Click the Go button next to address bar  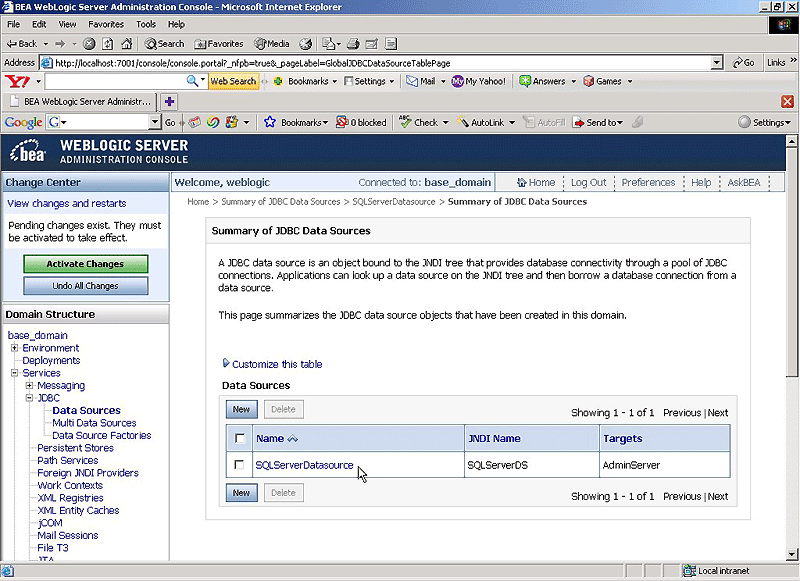[744, 63]
